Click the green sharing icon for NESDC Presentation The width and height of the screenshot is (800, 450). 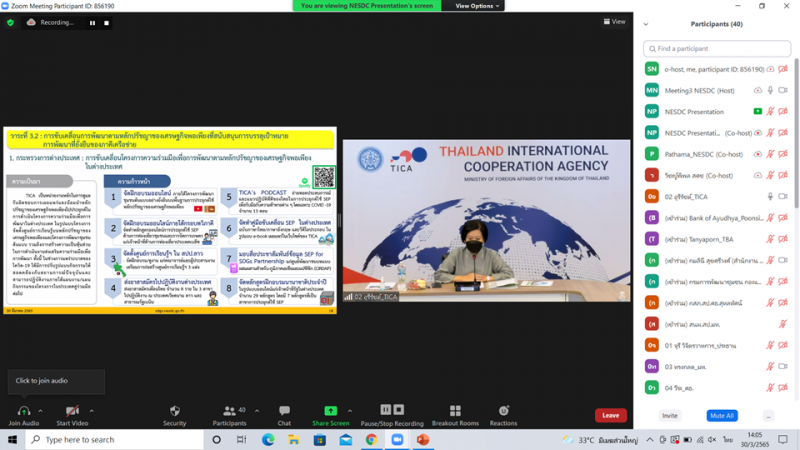tap(758, 111)
